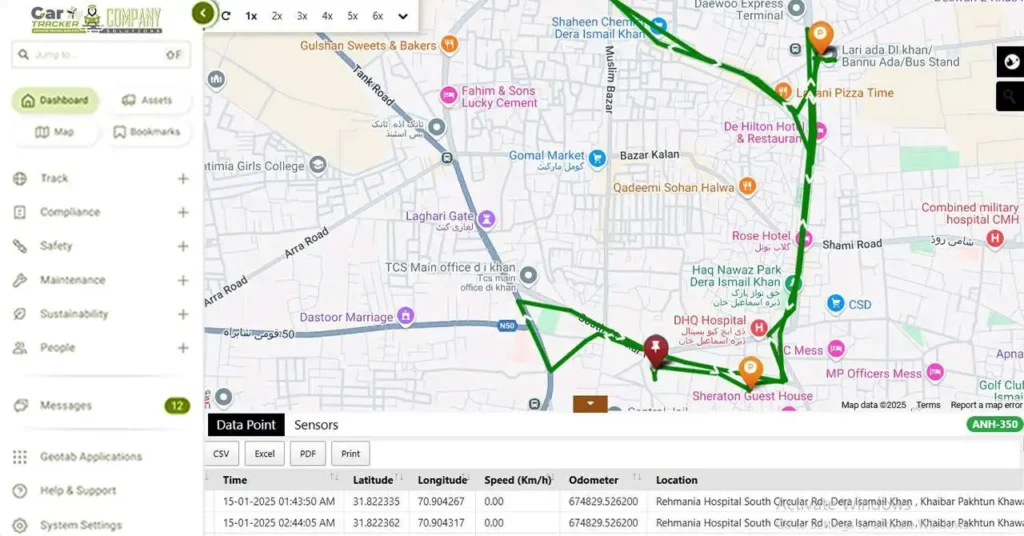The height and width of the screenshot is (536, 1024).
Task: Click the red pin marker on map
Action: pos(656,351)
